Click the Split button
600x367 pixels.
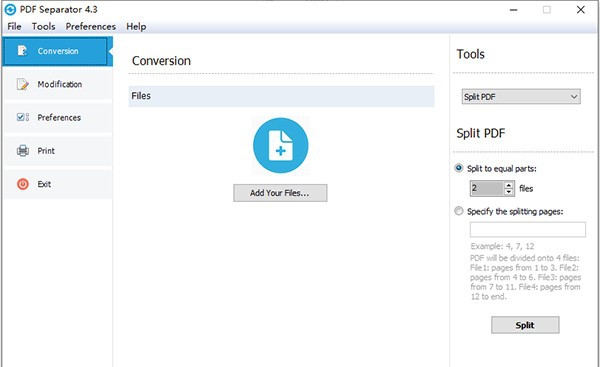525,325
